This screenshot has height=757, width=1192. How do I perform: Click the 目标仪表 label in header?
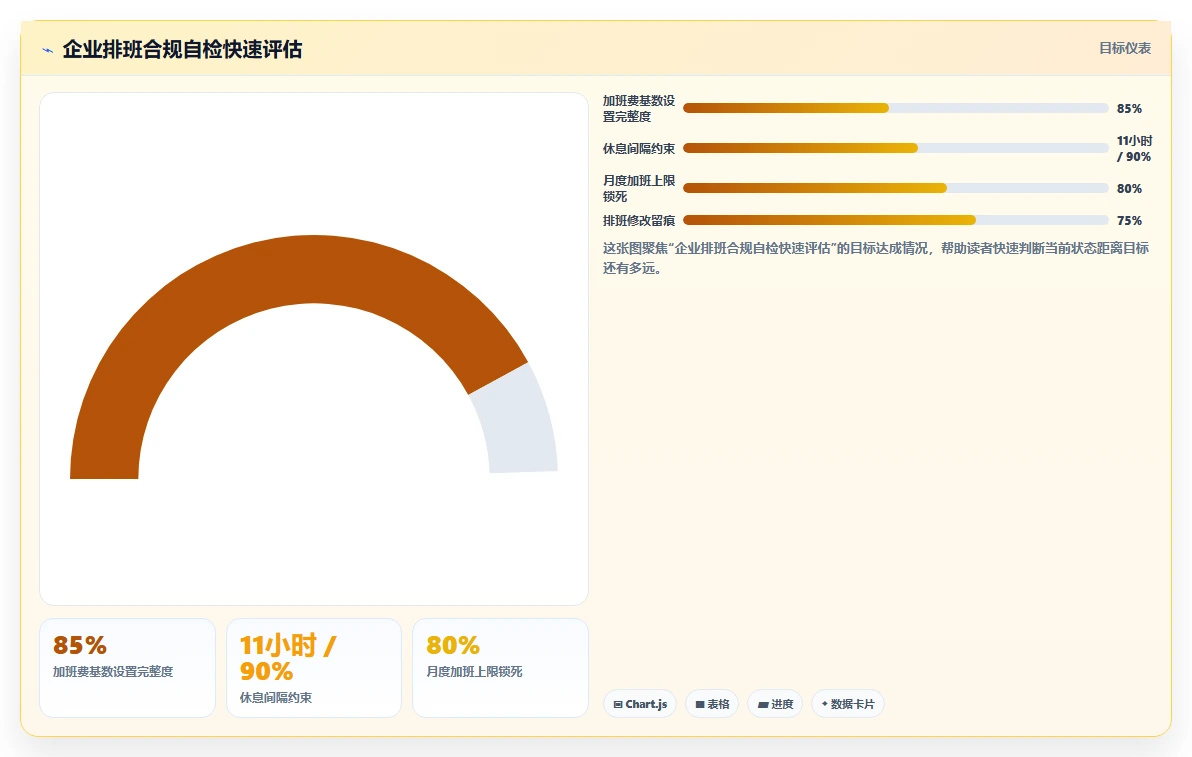[x=1124, y=49]
